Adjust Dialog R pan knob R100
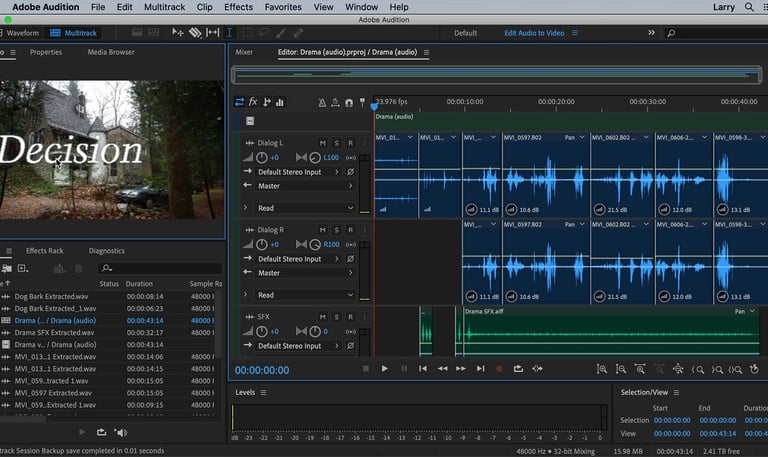 [x=315, y=244]
